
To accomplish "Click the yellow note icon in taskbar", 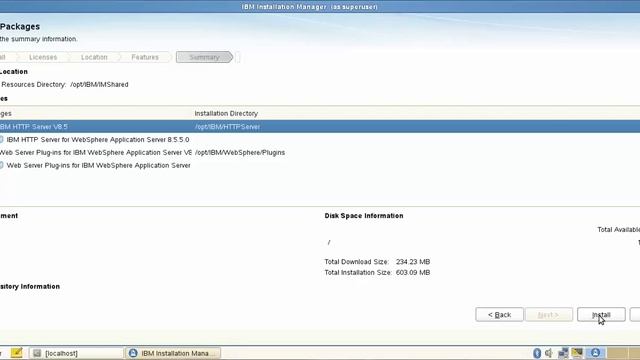I will tap(16, 353).
